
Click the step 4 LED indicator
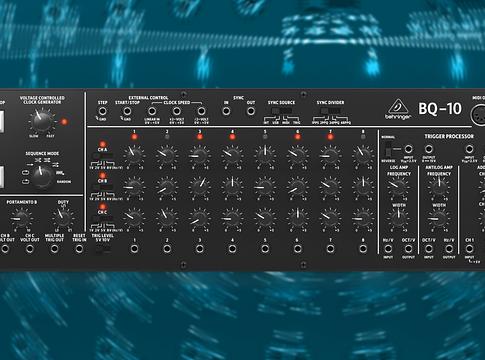(232, 136)
